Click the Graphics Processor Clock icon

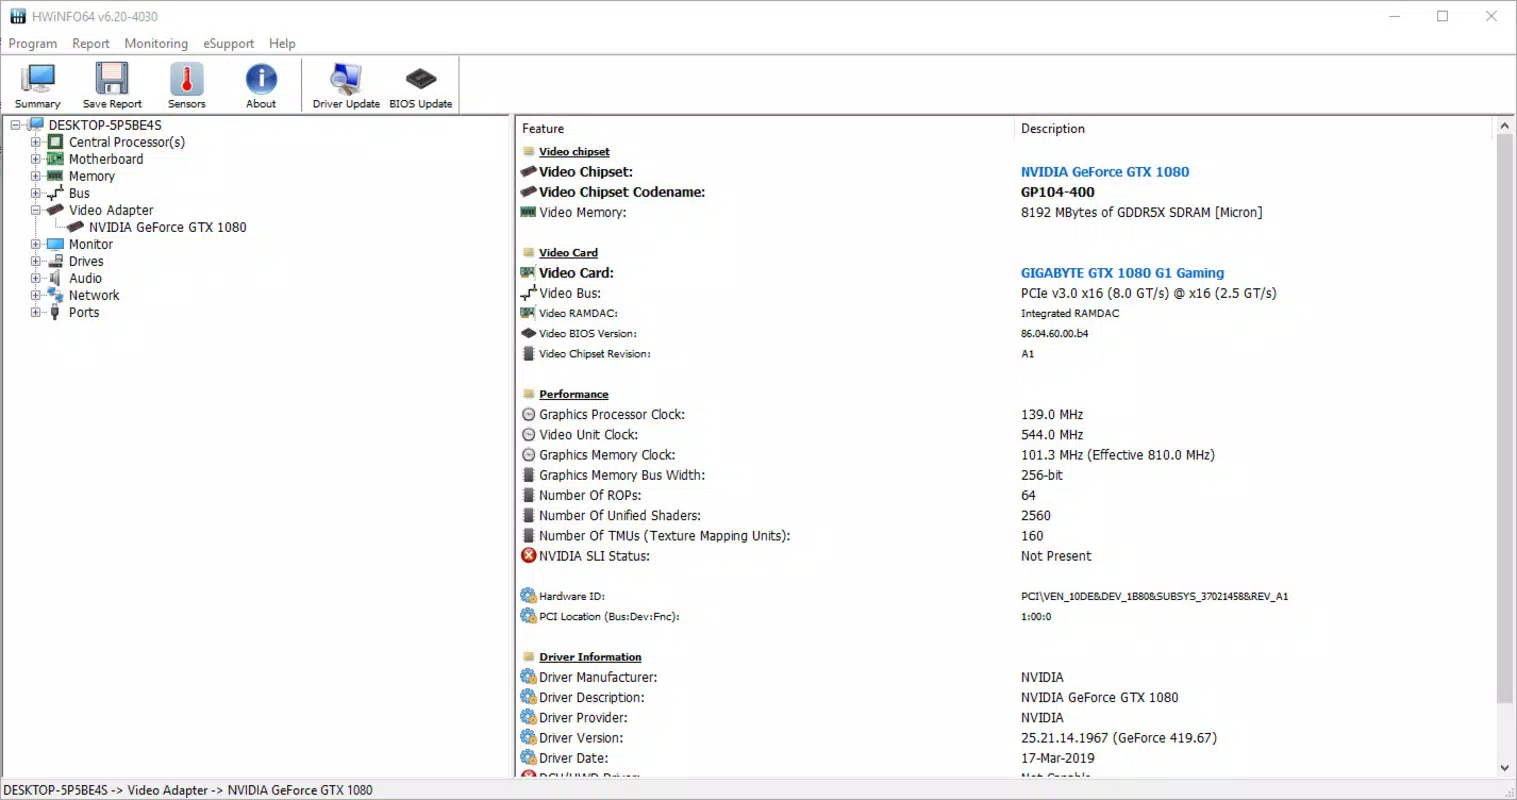529,414
